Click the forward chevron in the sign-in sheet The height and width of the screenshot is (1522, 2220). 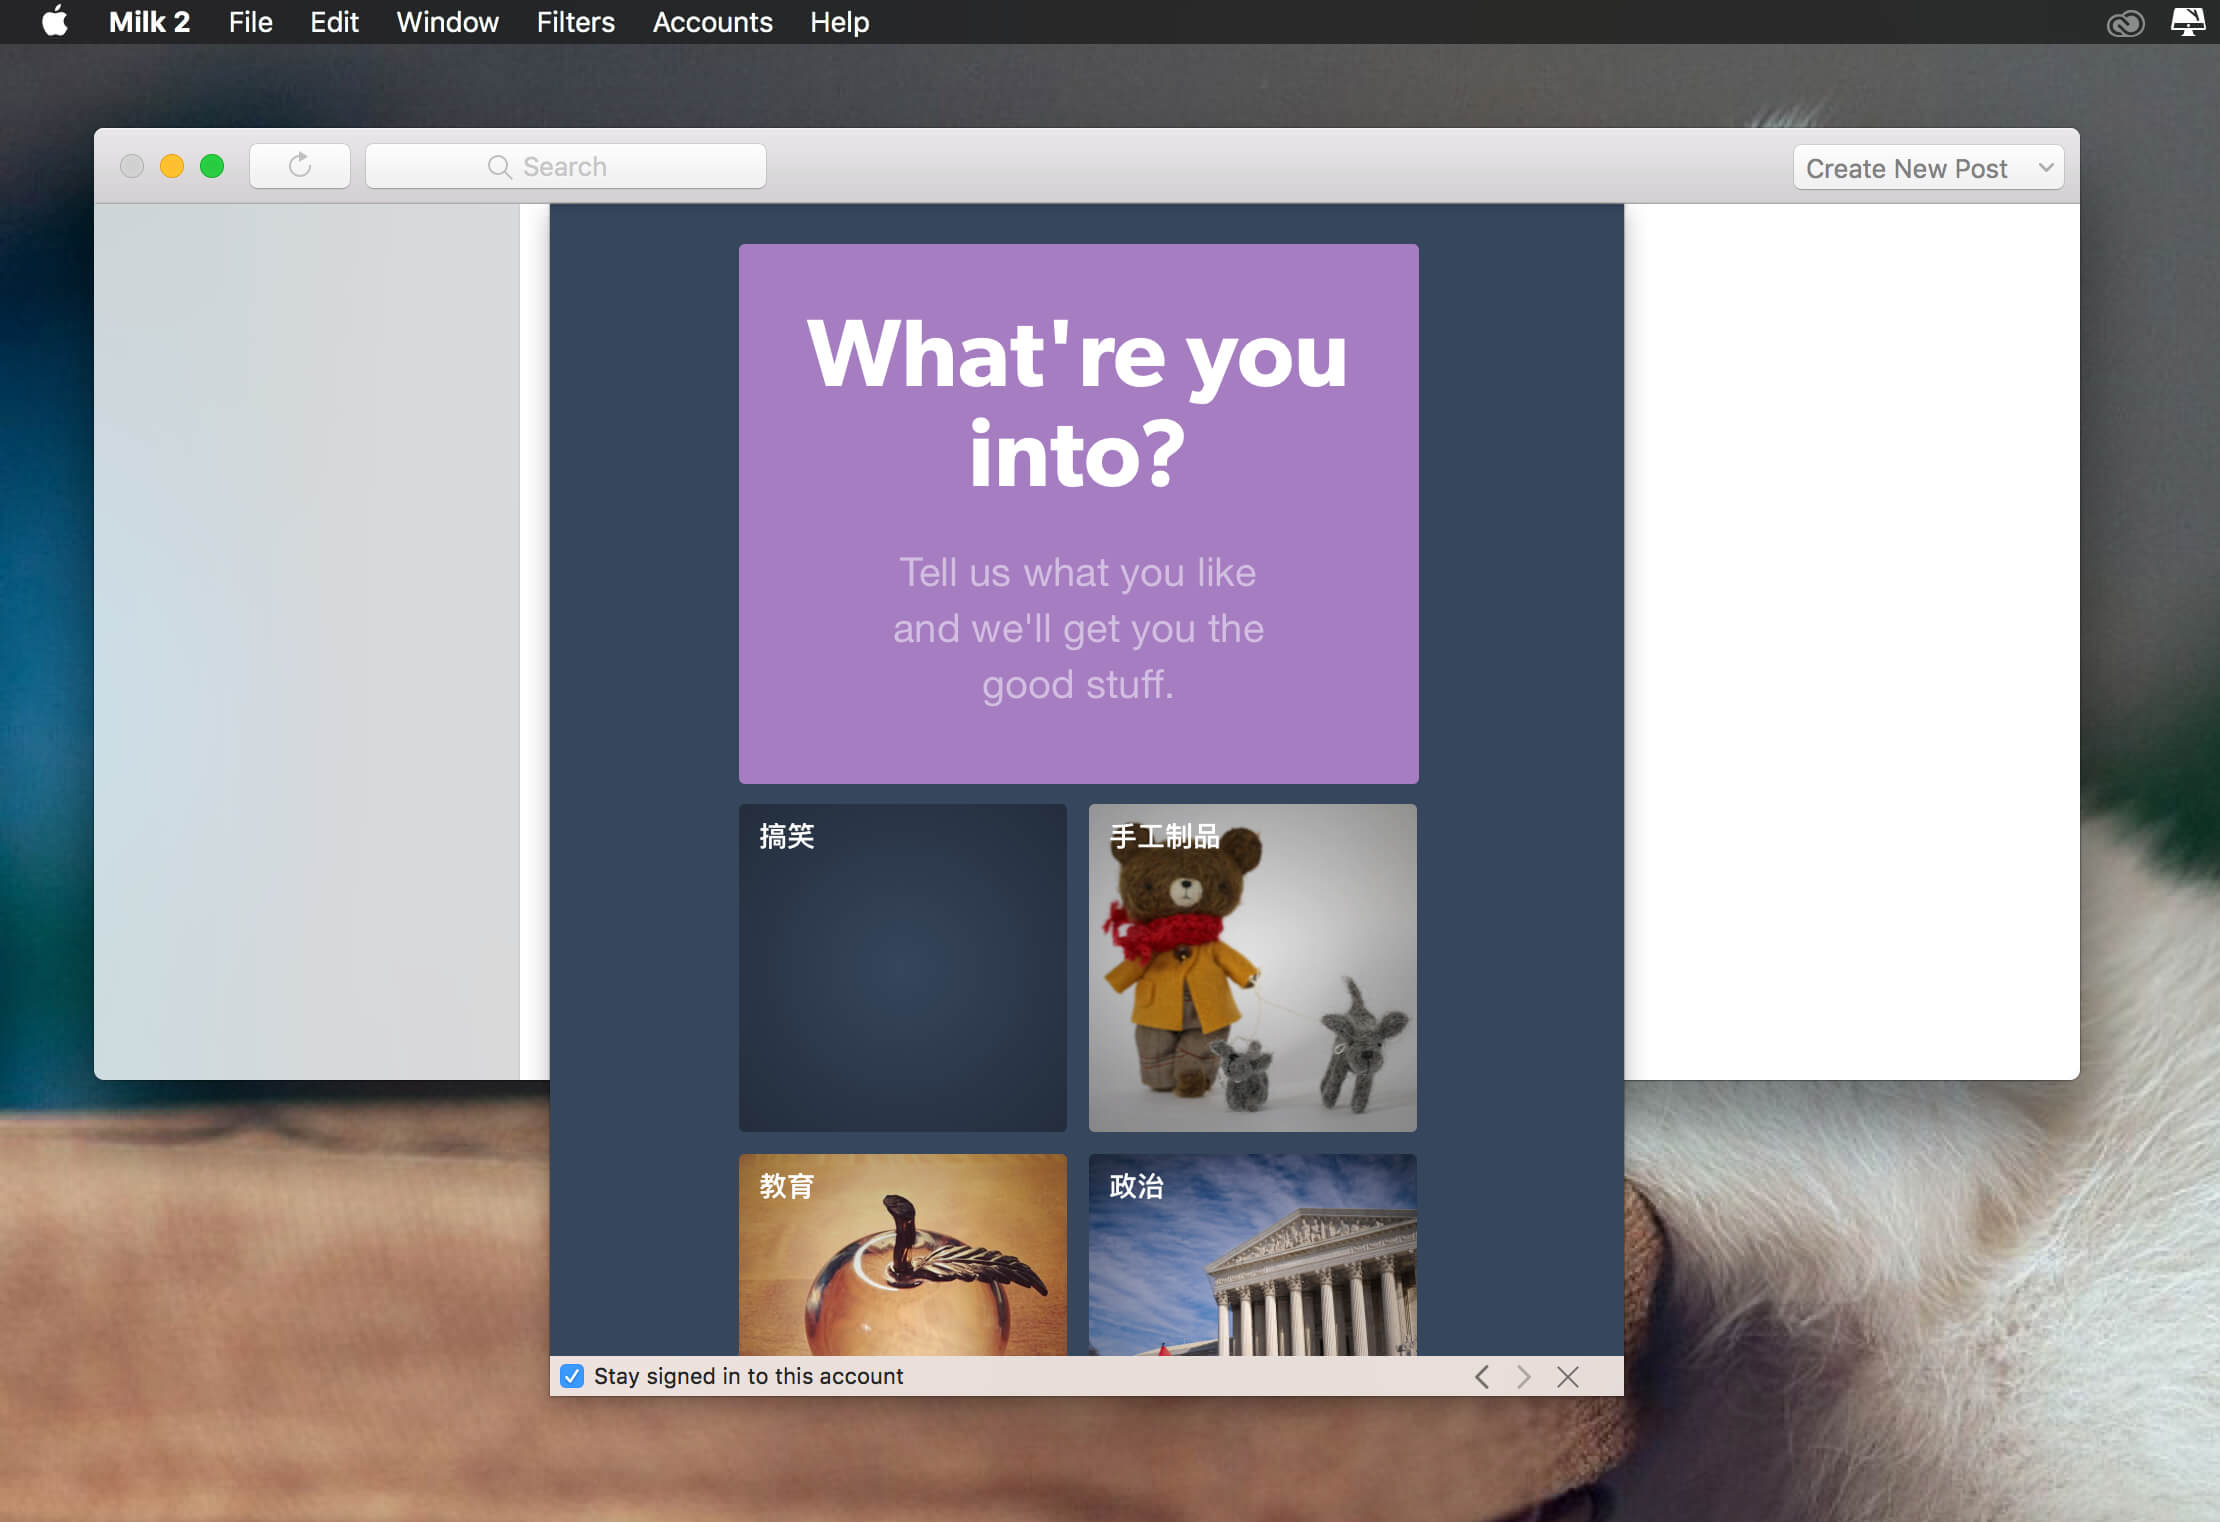[x=1523, y=1377]
